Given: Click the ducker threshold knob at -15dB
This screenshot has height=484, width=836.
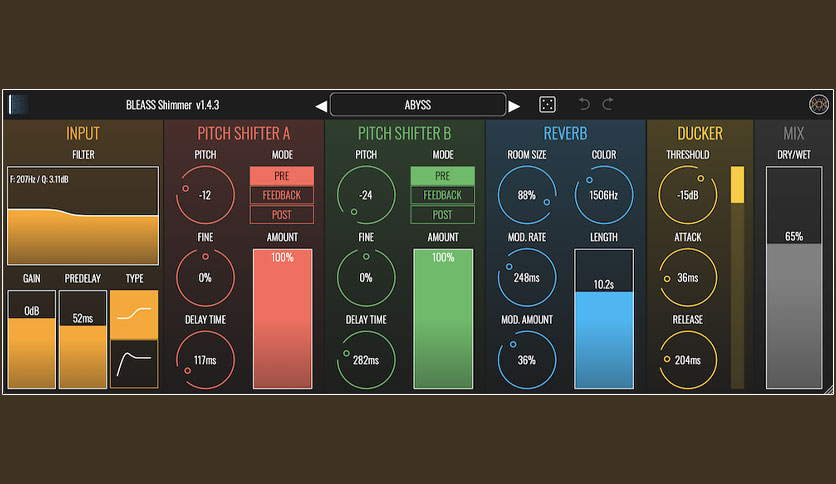Looking at the screenshot, I should click(688, 195).
